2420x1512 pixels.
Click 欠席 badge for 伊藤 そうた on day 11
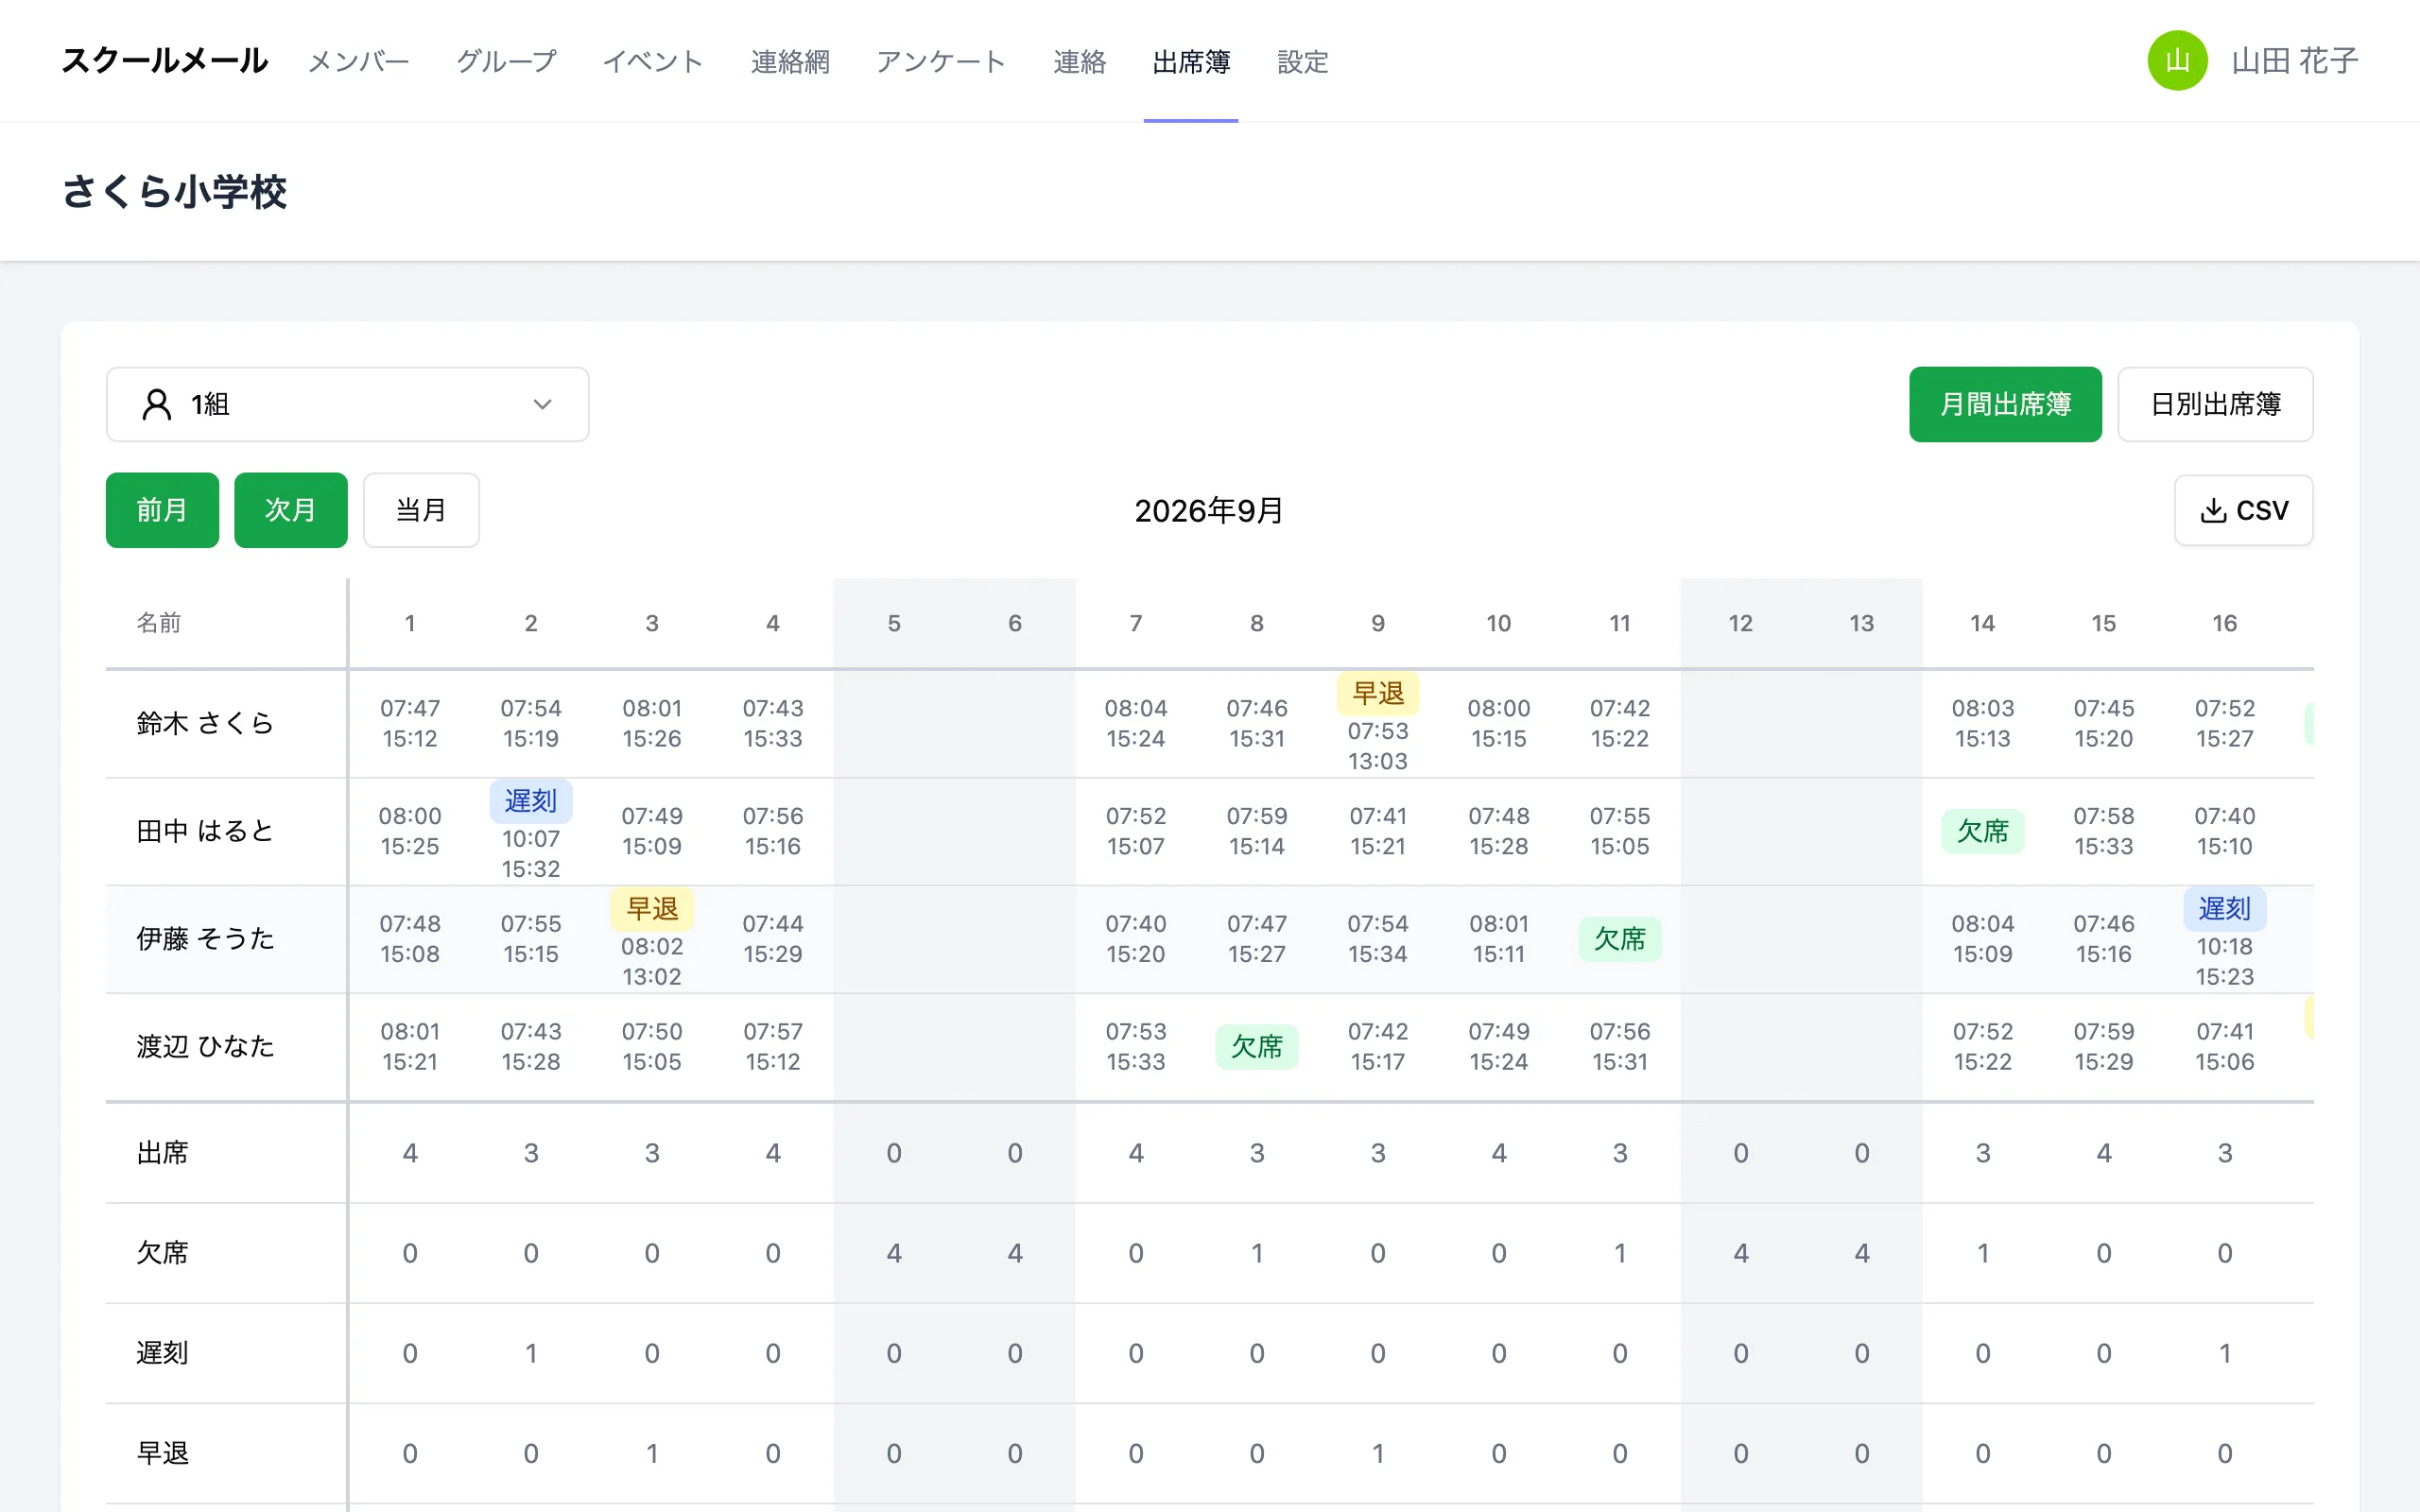point(1620,939)
